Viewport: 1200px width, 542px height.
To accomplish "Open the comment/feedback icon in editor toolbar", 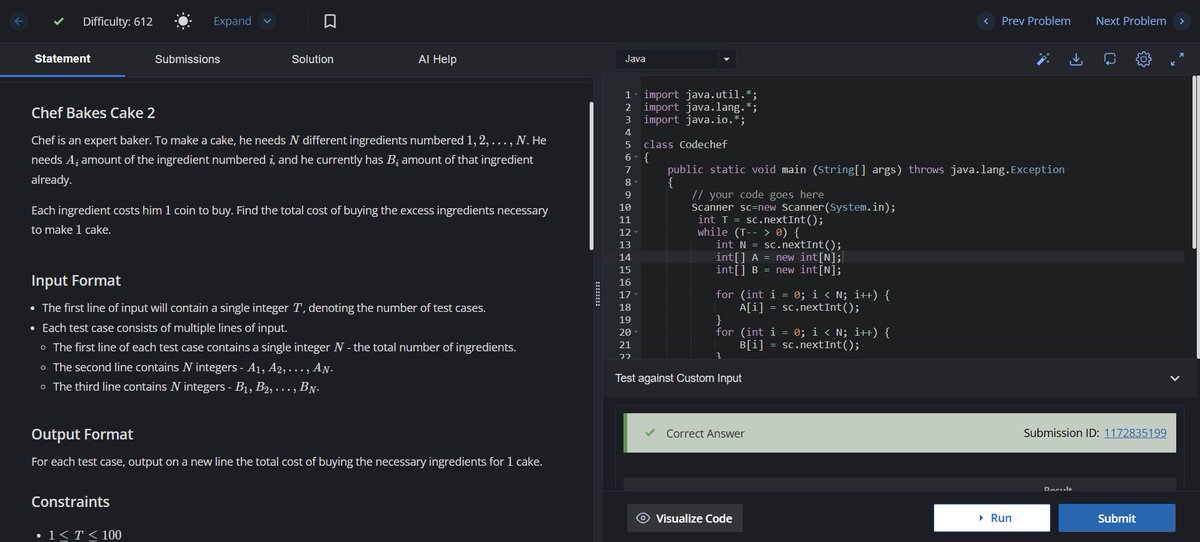I will click(x=1110, y=60).
